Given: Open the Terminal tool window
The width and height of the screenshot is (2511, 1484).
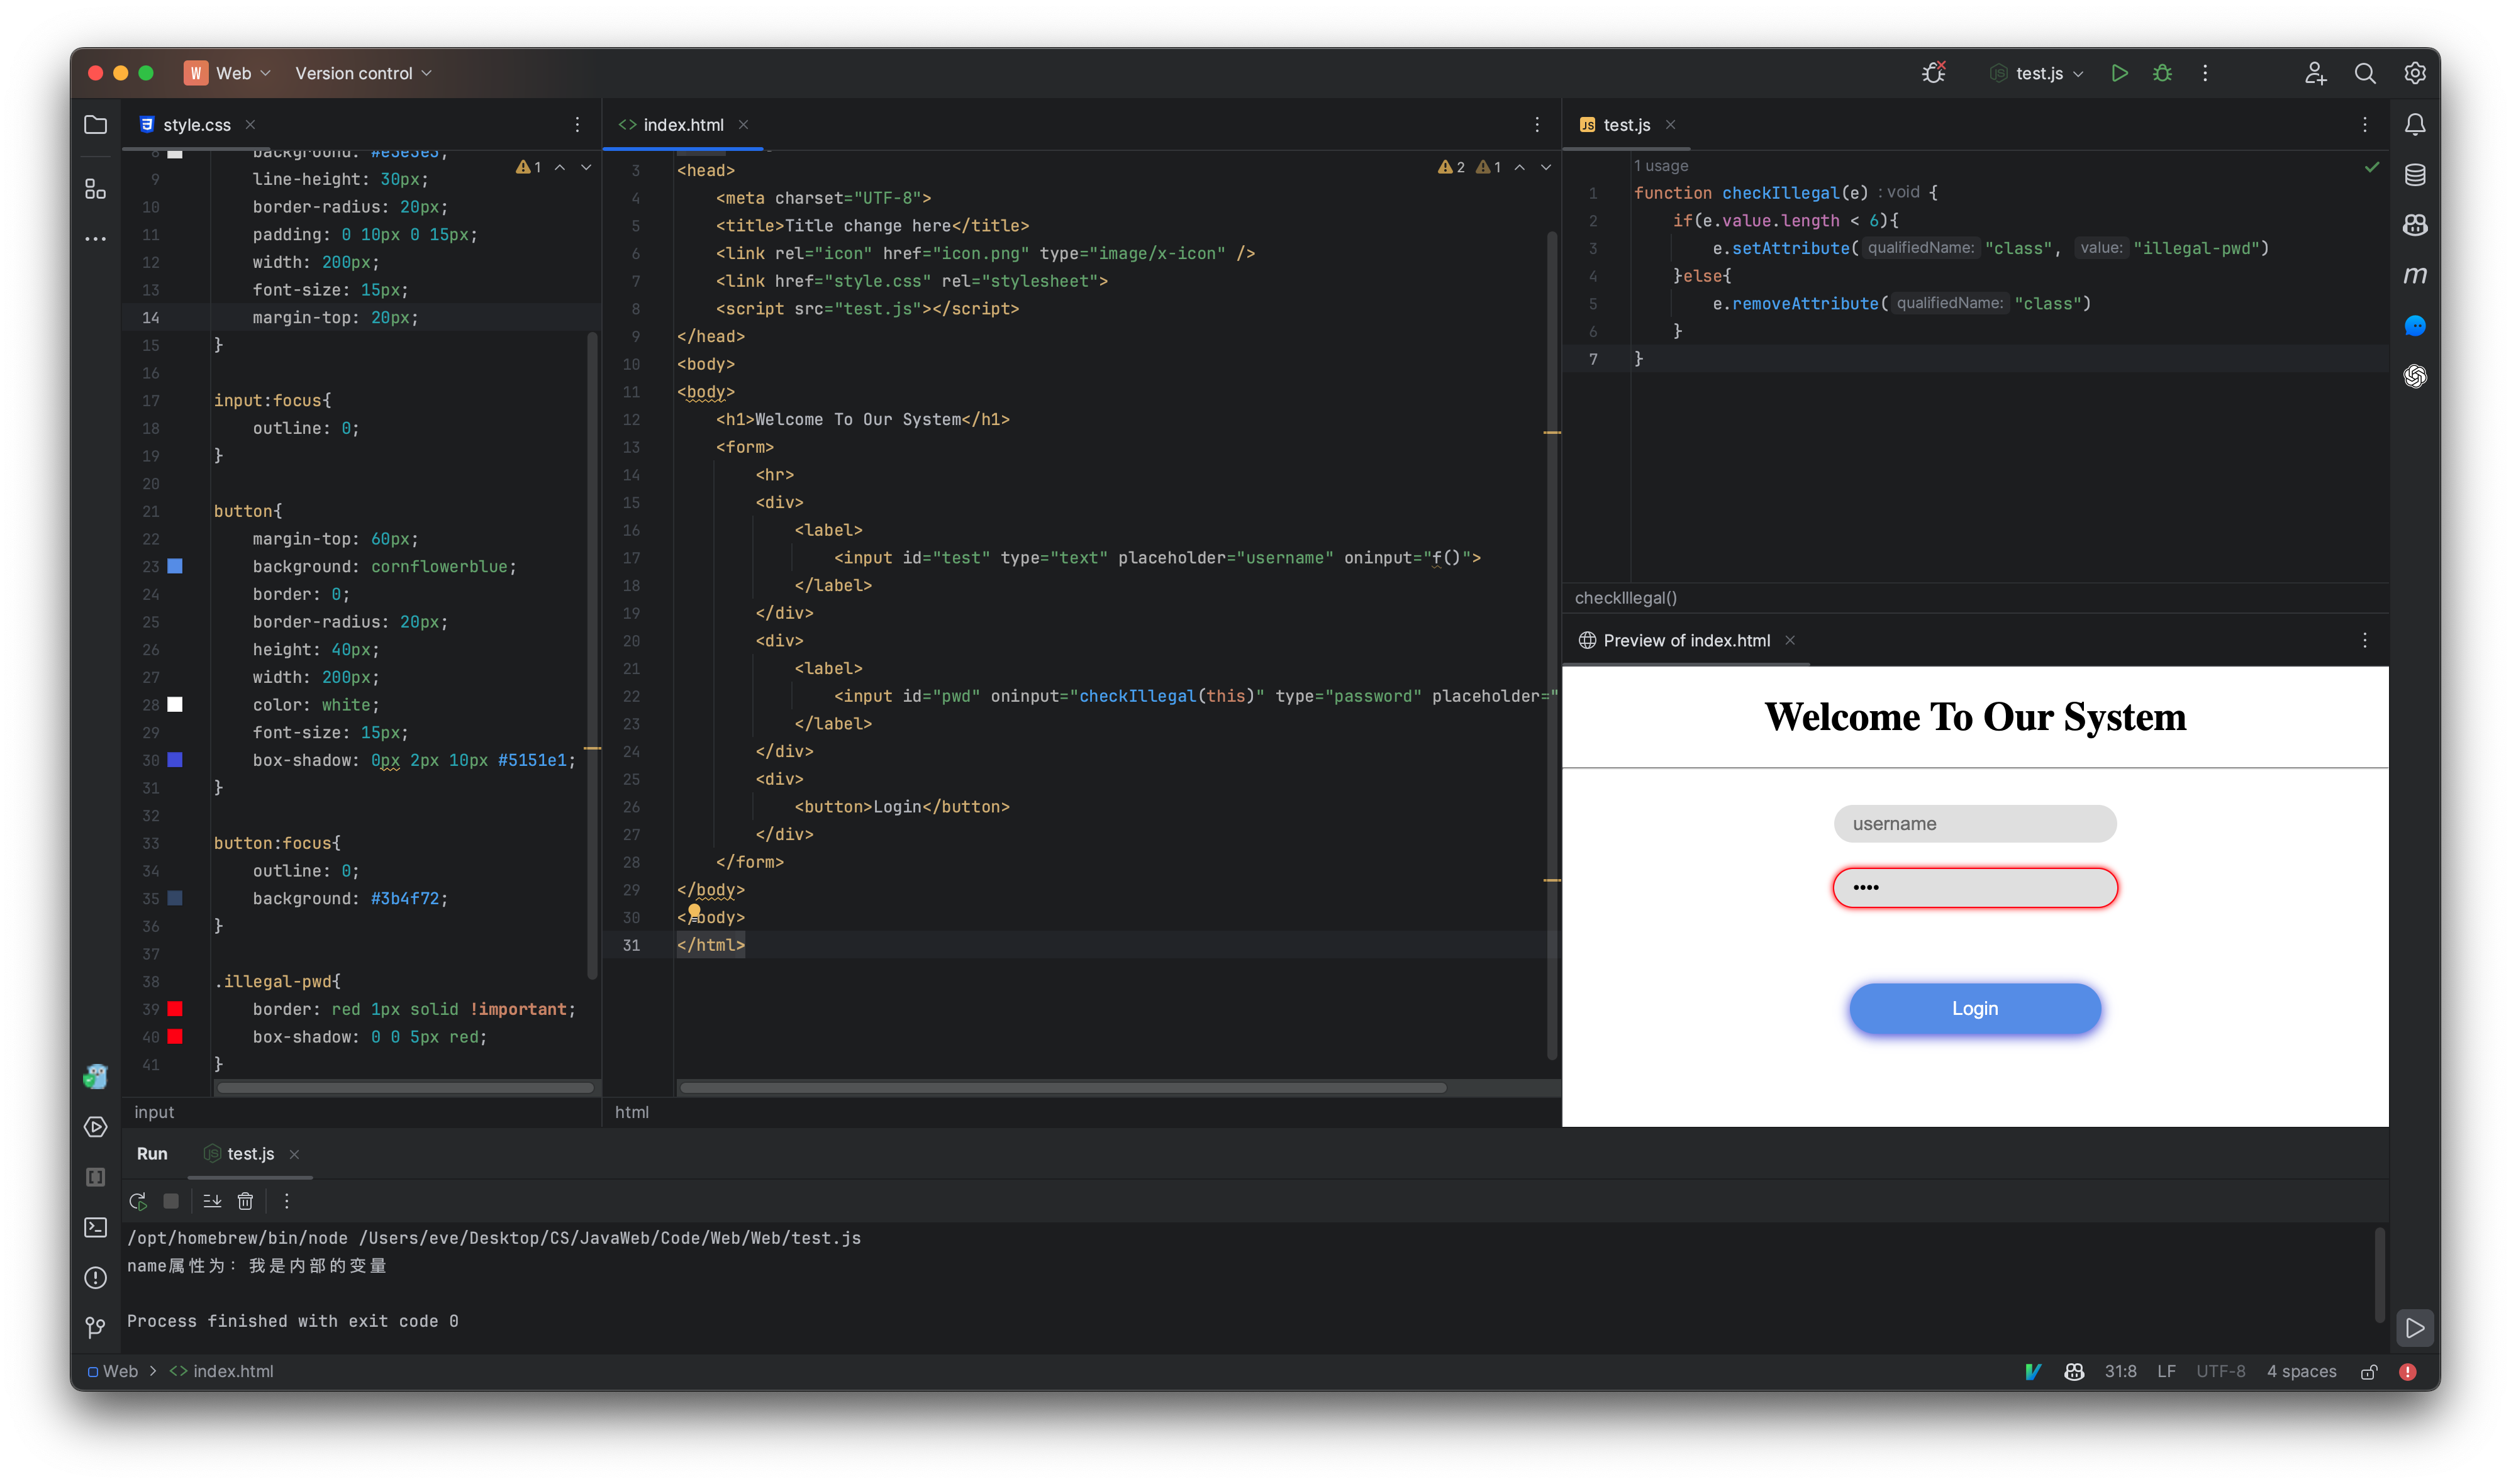Looking at the screenshot, I should click(x=96, y=1227).
